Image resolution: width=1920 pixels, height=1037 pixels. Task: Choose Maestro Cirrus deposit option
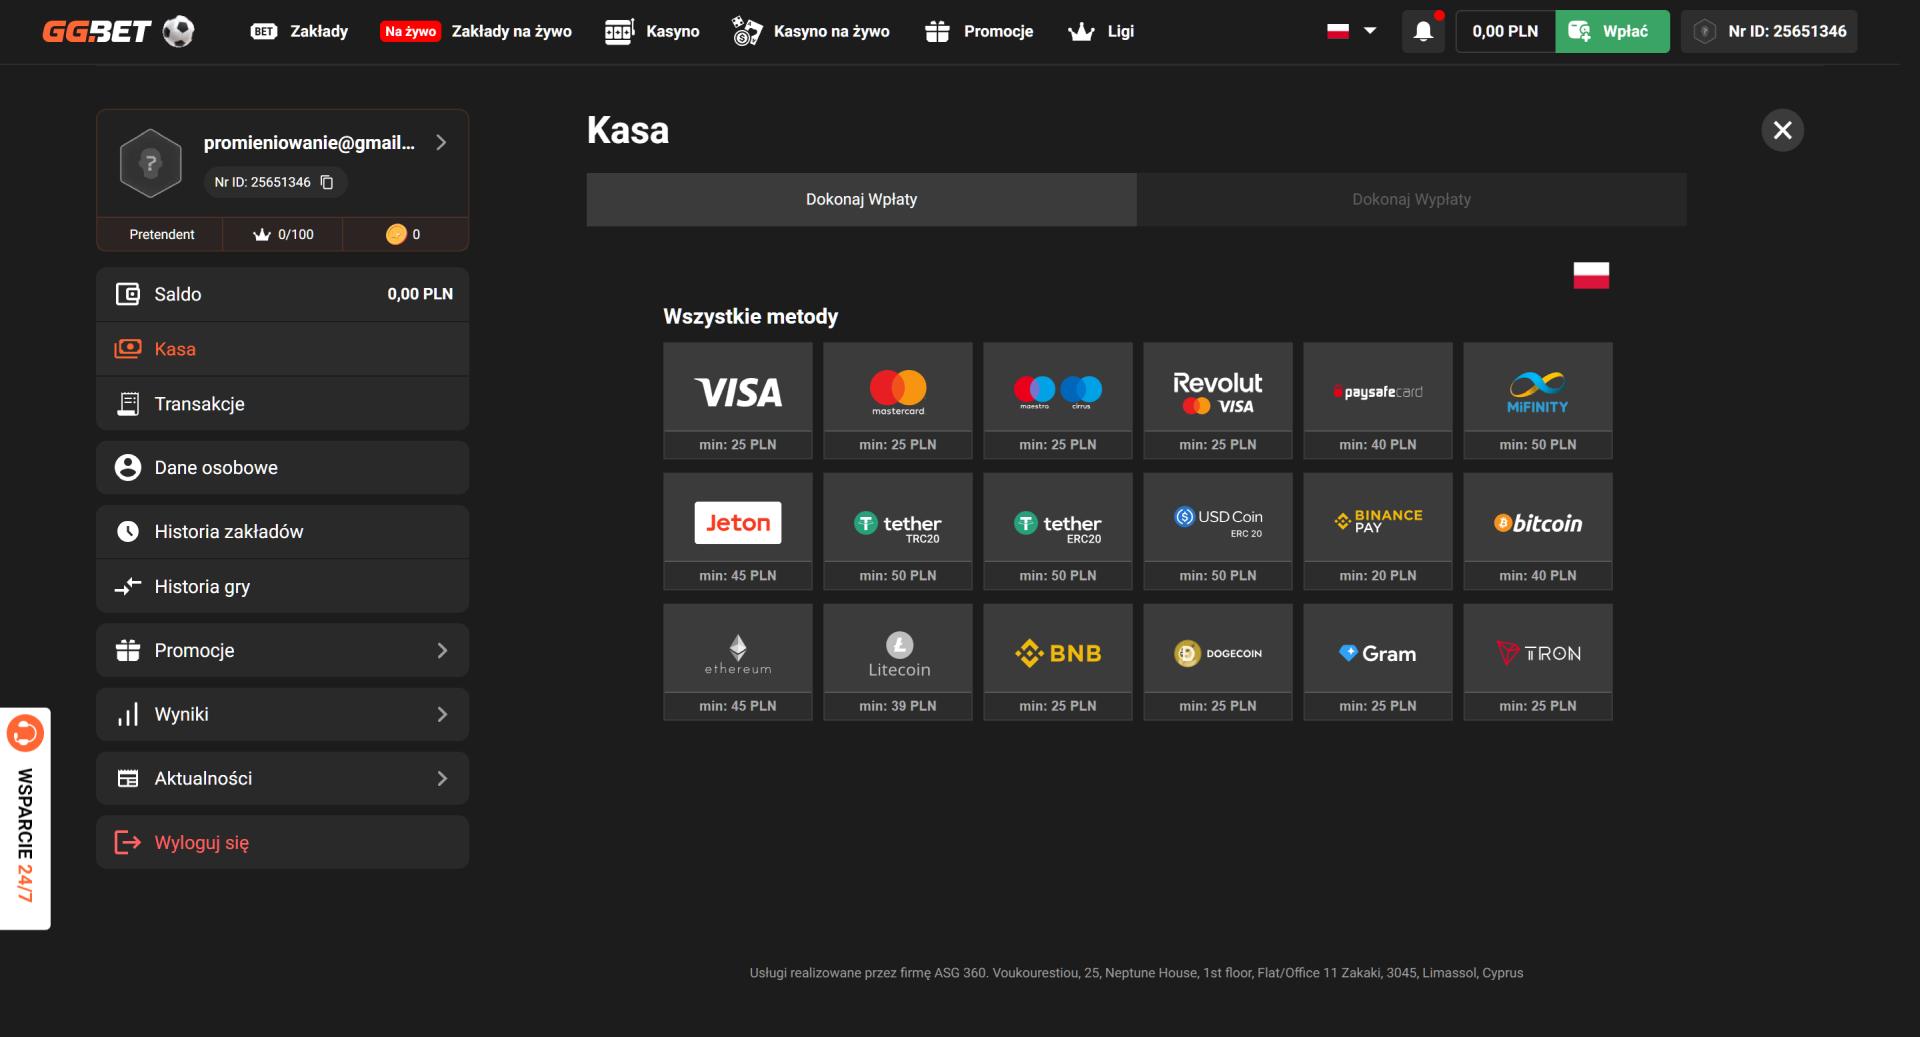point(1058,400)
